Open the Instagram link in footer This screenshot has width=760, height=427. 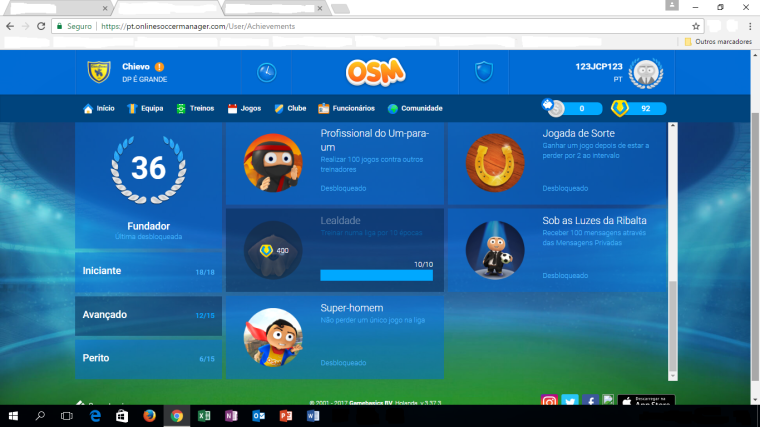[549, 400]
